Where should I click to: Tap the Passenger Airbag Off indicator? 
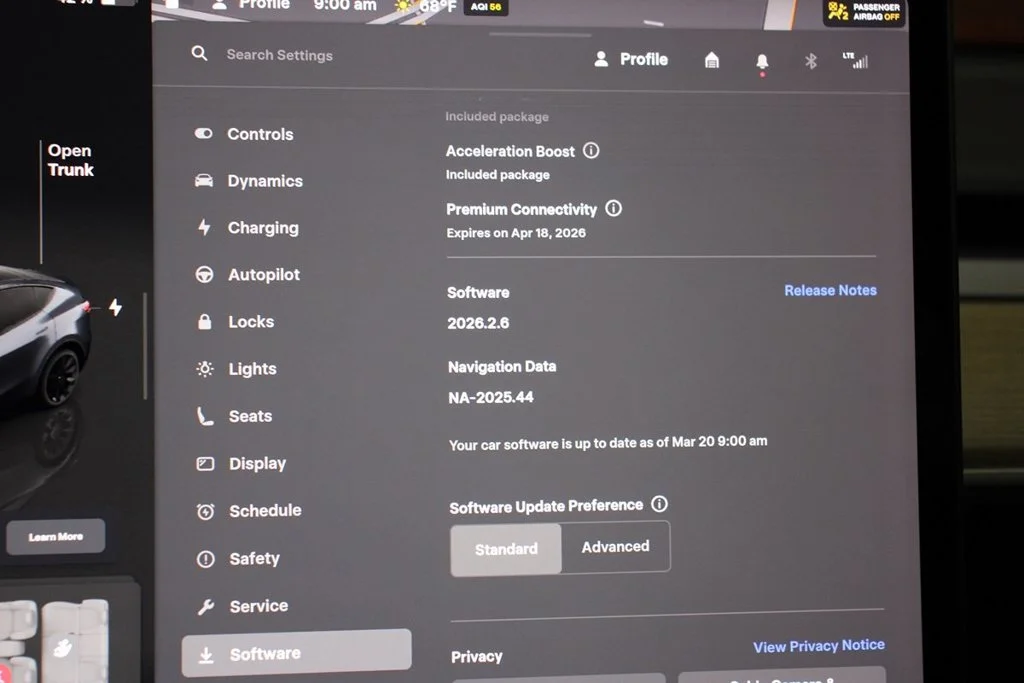point(864,12)
